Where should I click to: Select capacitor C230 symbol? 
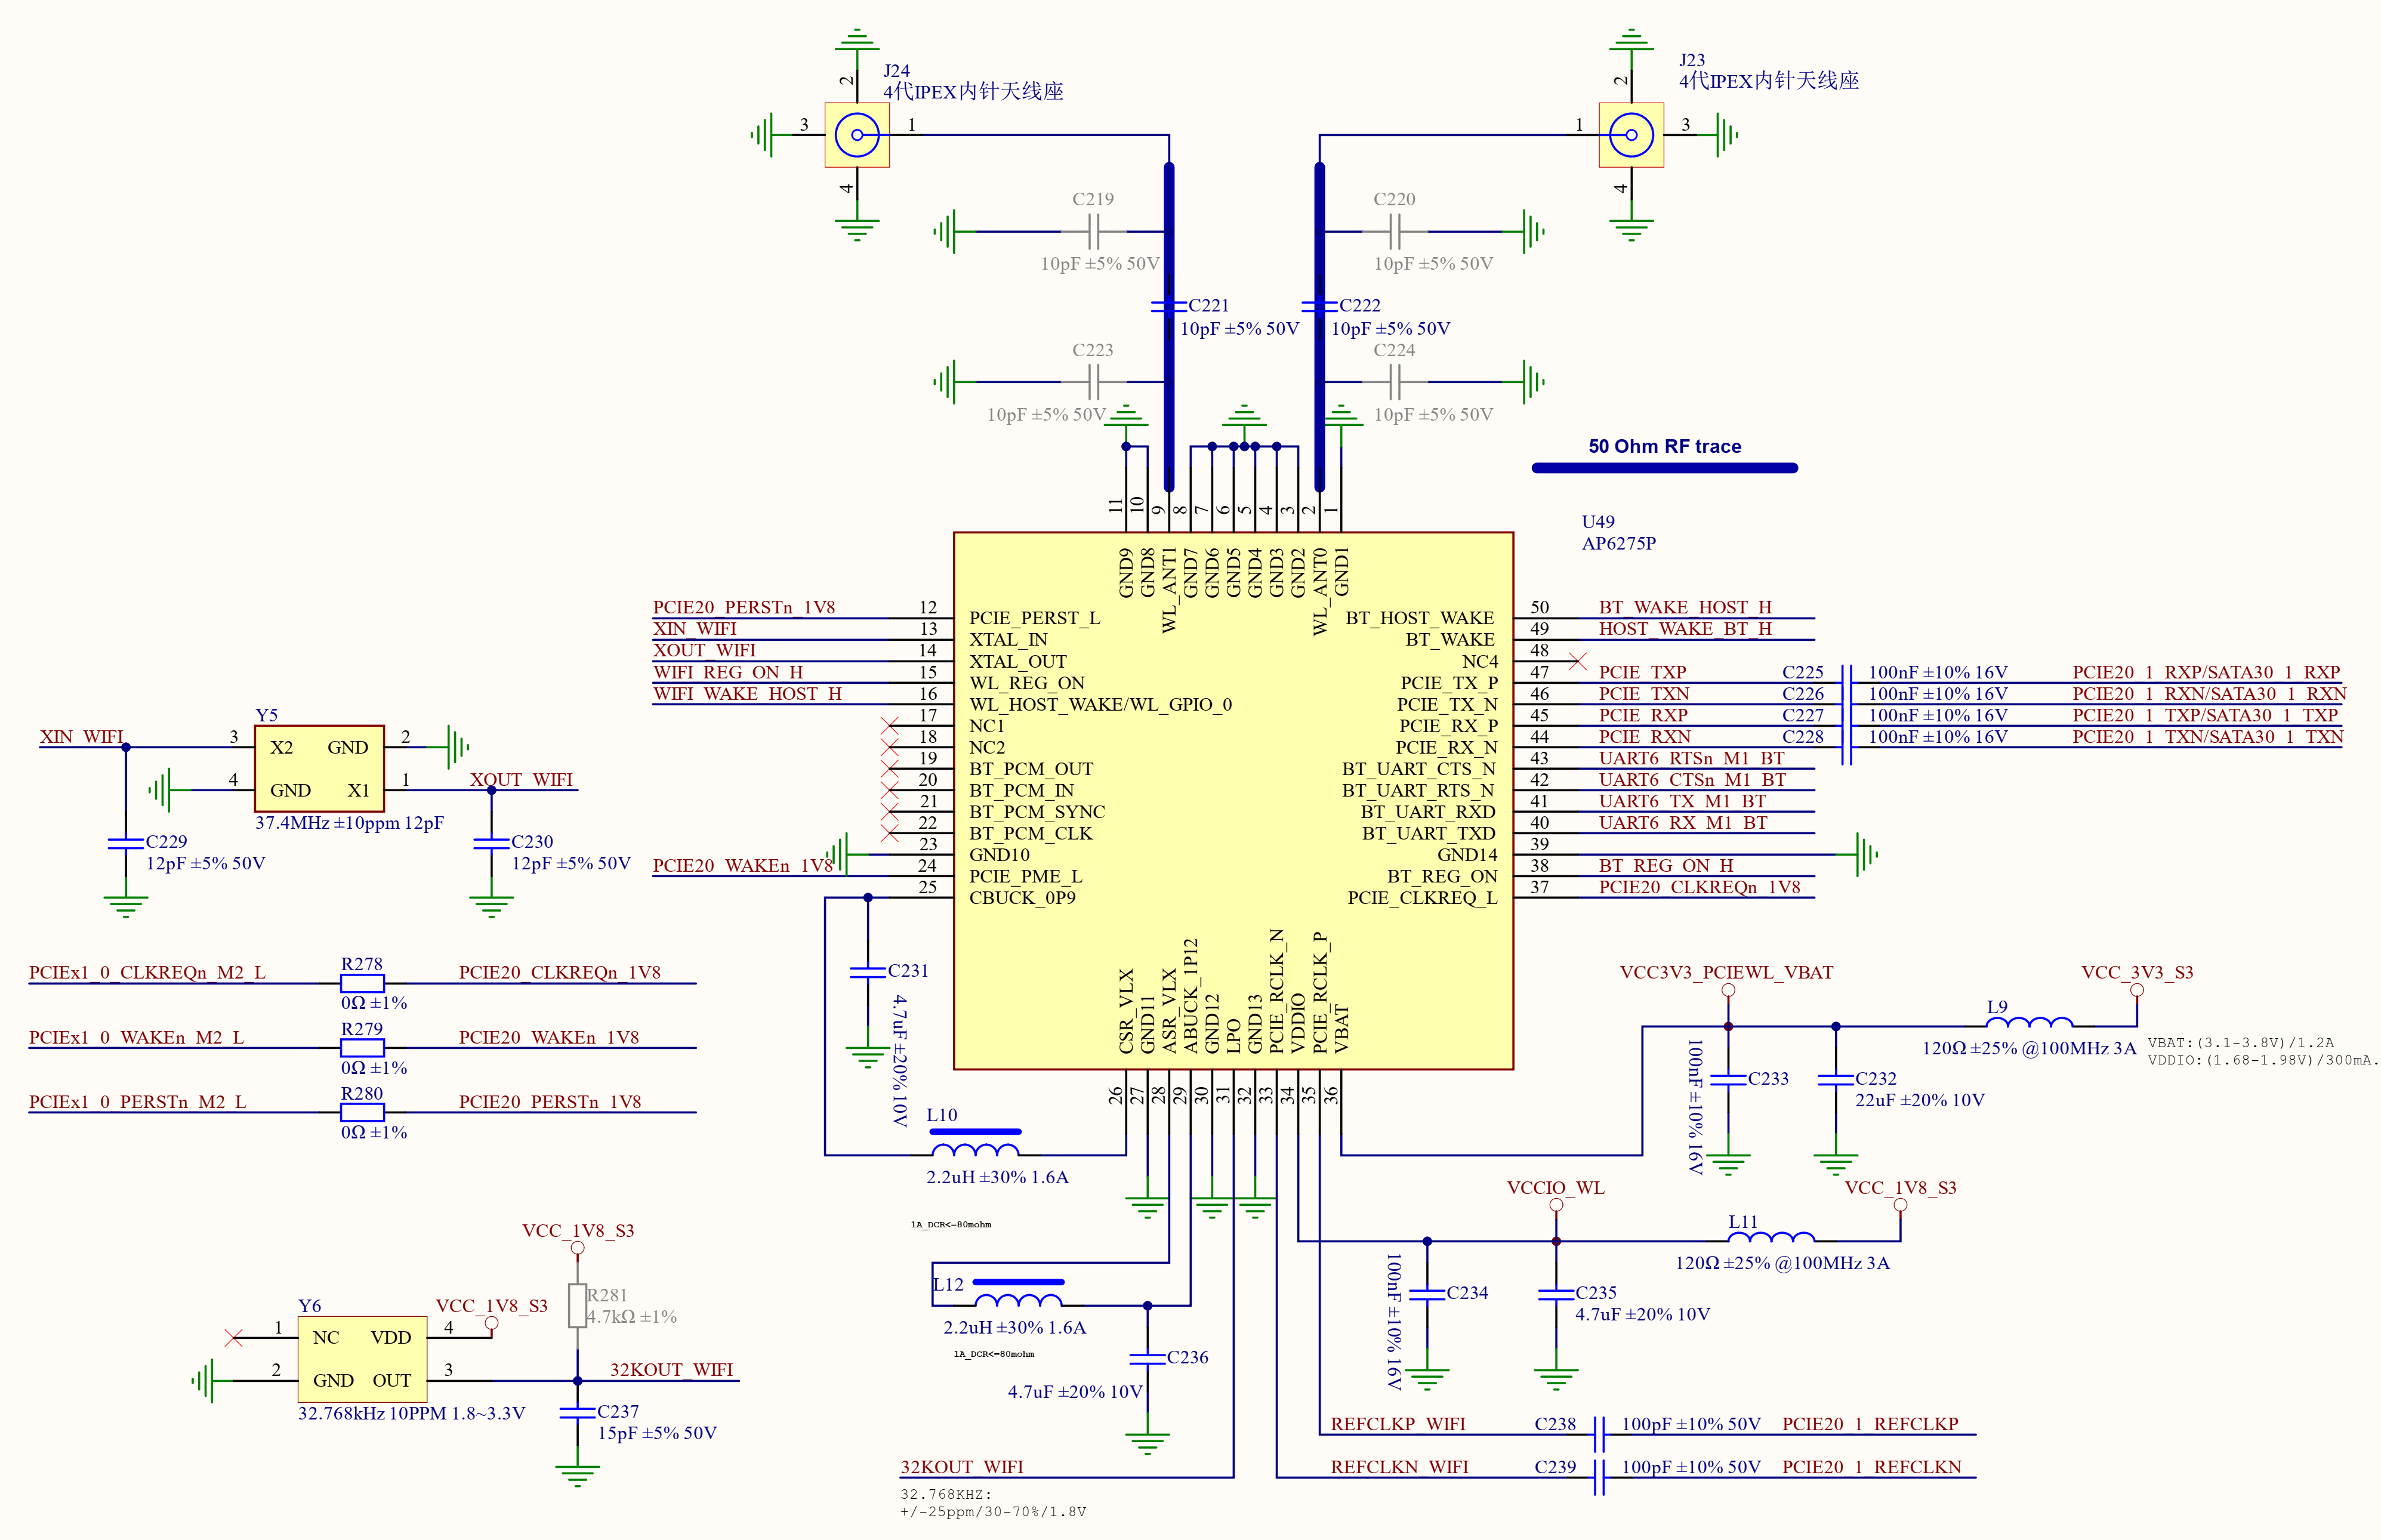[491, 843]
